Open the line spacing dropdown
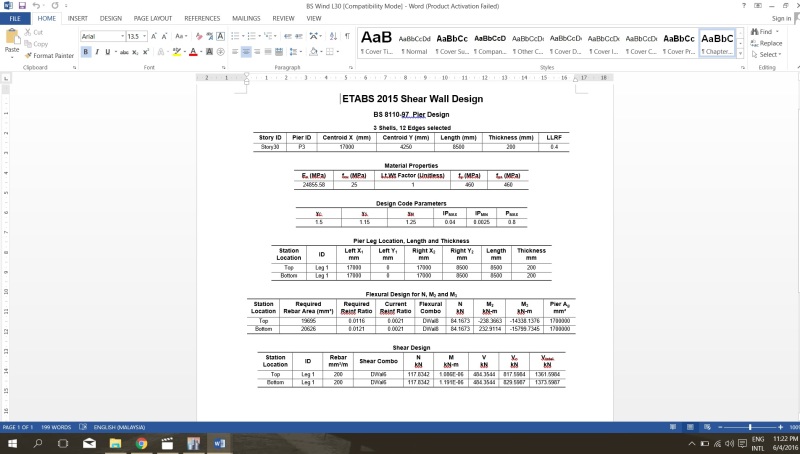The width and height of the screenshot is (800, 454). point(293,52)
